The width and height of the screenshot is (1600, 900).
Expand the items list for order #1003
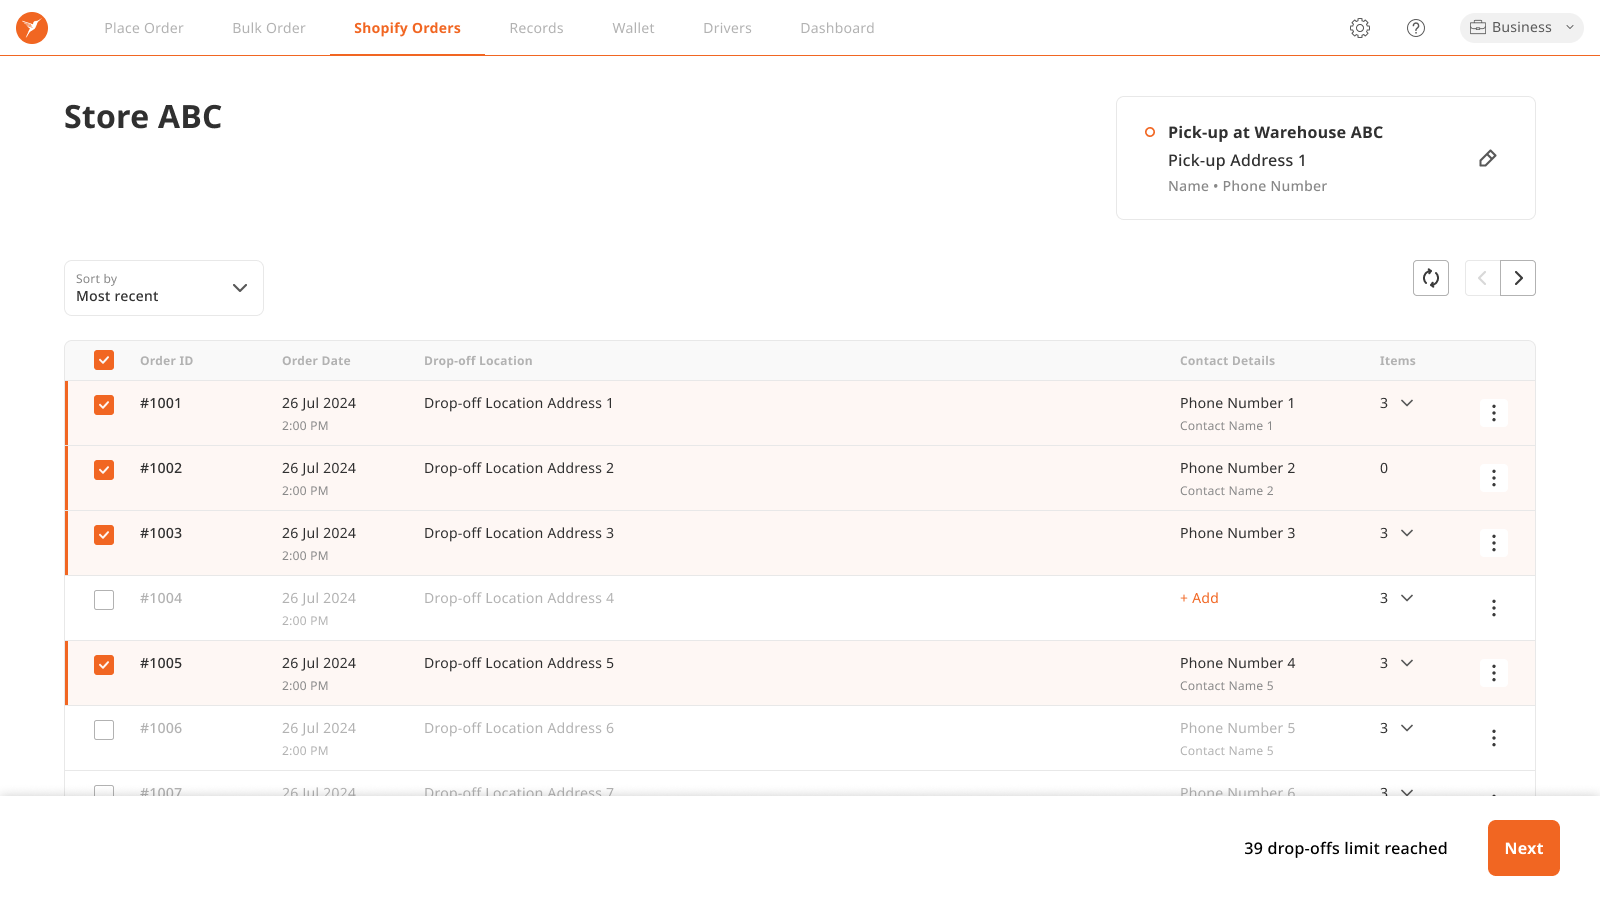(x=1407, y=533)
